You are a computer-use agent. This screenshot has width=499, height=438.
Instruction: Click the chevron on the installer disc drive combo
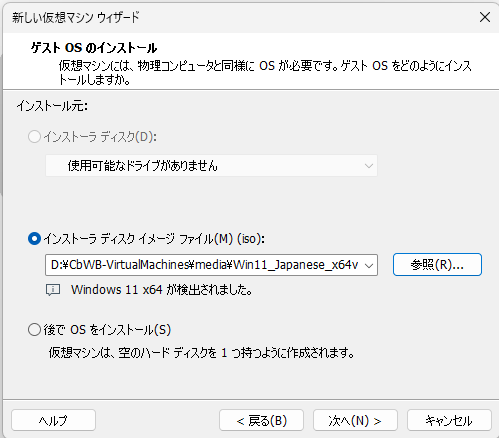[369, 166]
